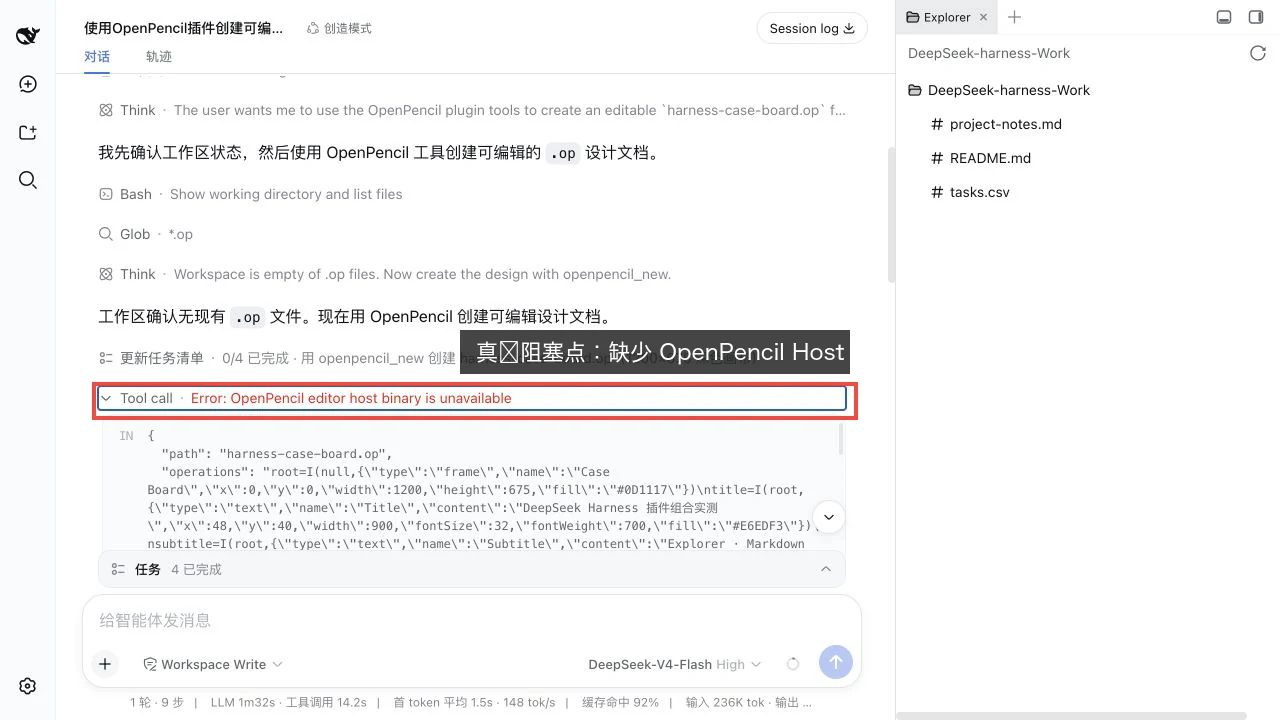Click the message '工作区确认无现有 .op 文件'

[x=355, y=317]
